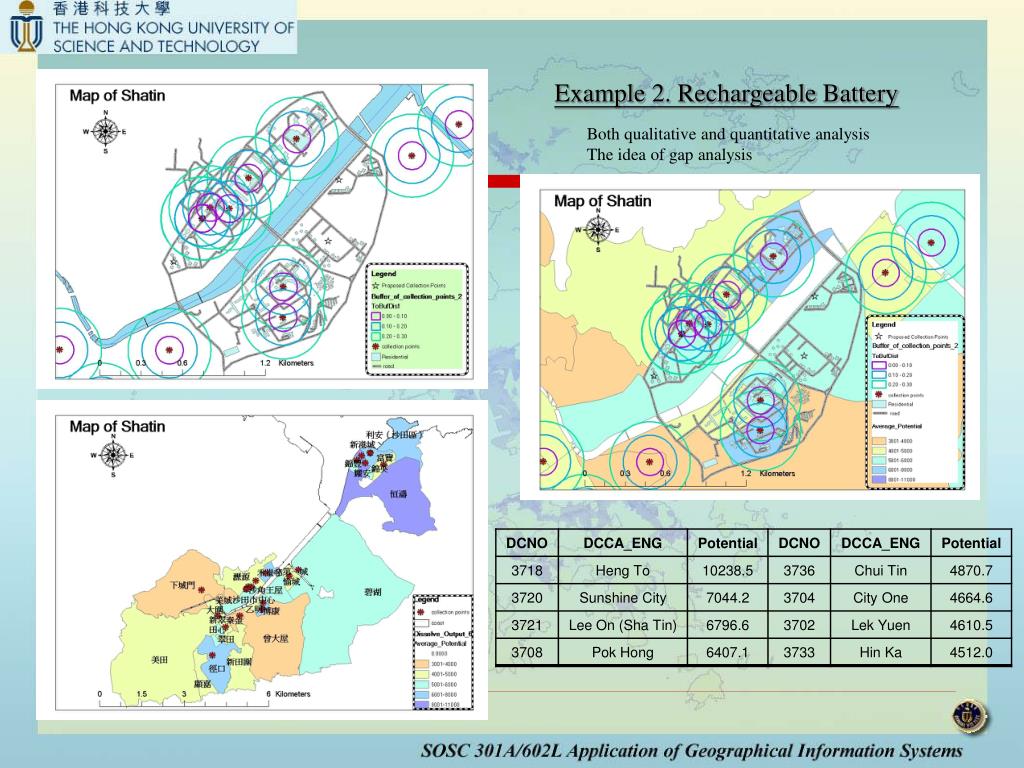Click the 'DCNO' header above 3718
This screenshot has height=768, width=1024.
click(x=526, y=543)
